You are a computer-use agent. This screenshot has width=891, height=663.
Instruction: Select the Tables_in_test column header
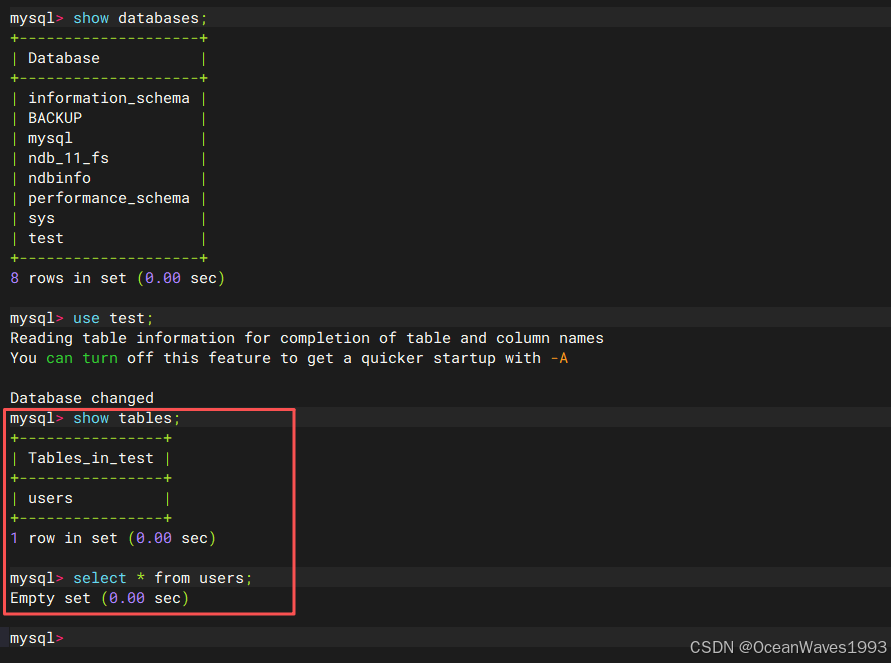(91, 458)
